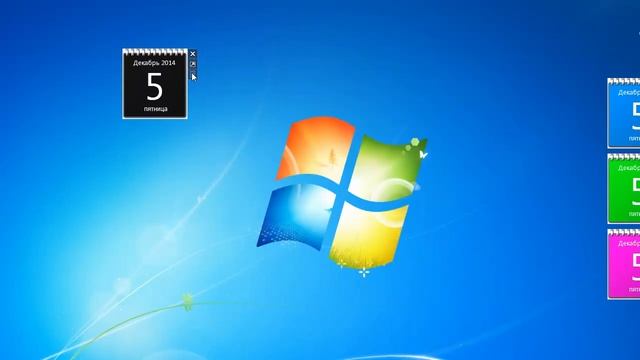Click the magenta calendar gadget at the right edge
Viewport: 640px width, 360px height.
click(x=624, y=264)
